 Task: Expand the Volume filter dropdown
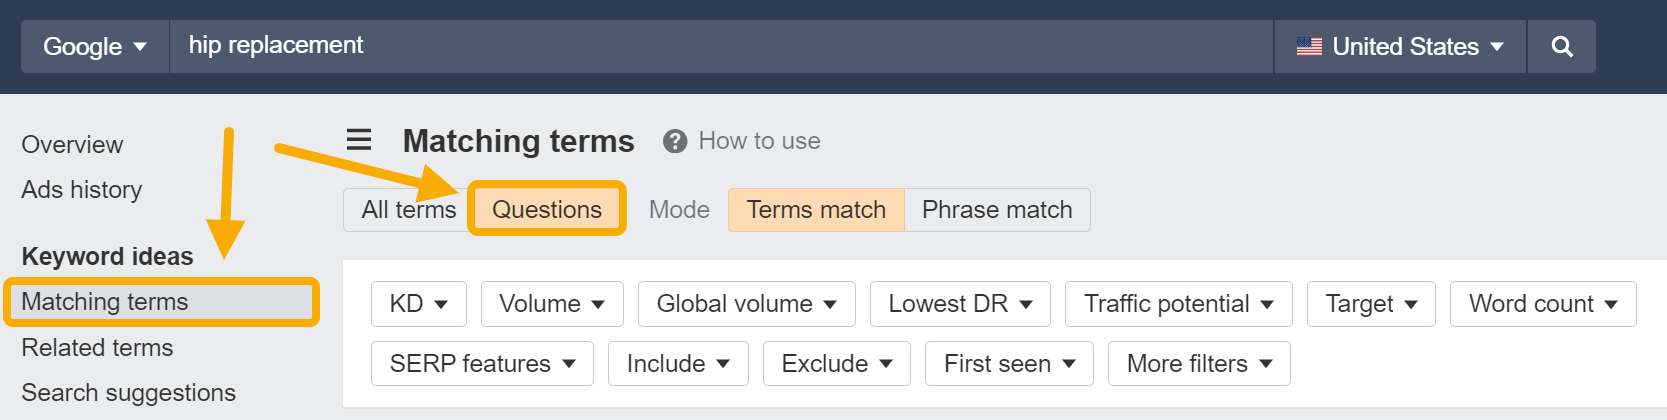click(552, 304)
